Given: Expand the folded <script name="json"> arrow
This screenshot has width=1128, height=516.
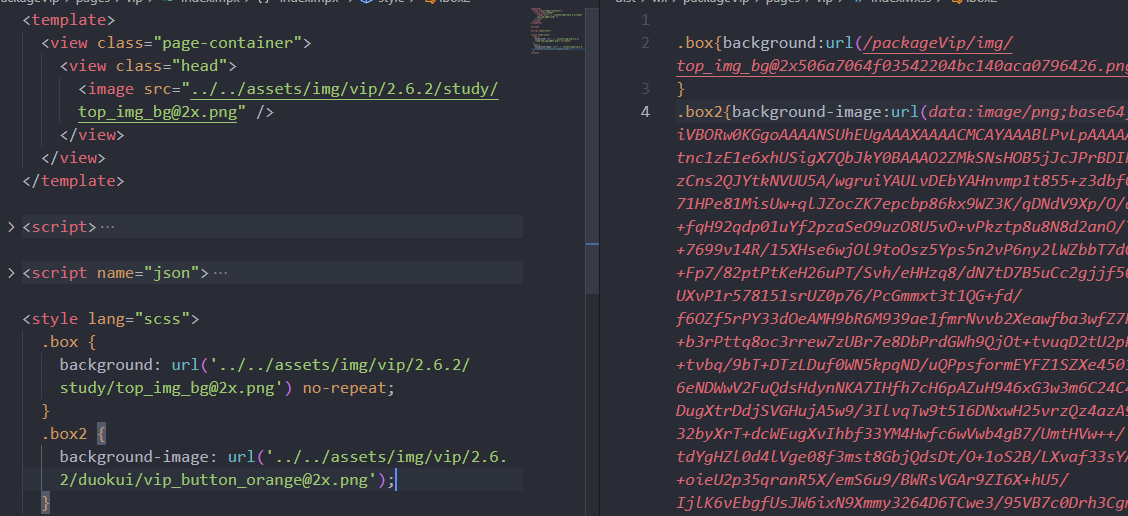Looking at the screenshot, I should pos(11,273).
